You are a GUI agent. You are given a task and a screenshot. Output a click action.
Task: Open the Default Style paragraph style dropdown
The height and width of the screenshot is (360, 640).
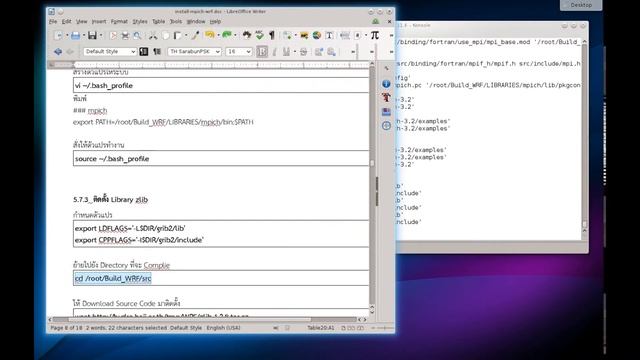[x=133, y=51]
